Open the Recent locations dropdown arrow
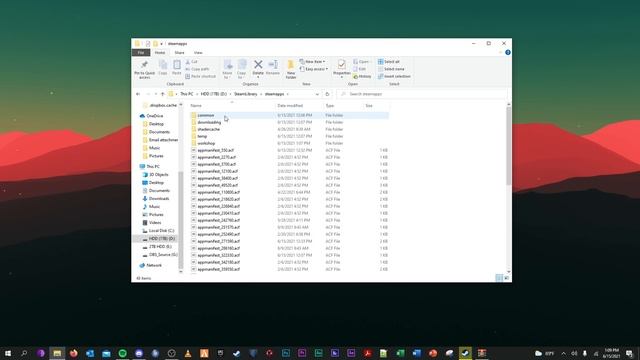The height and width of the screenshot is (360, 640). pos(156,94)
